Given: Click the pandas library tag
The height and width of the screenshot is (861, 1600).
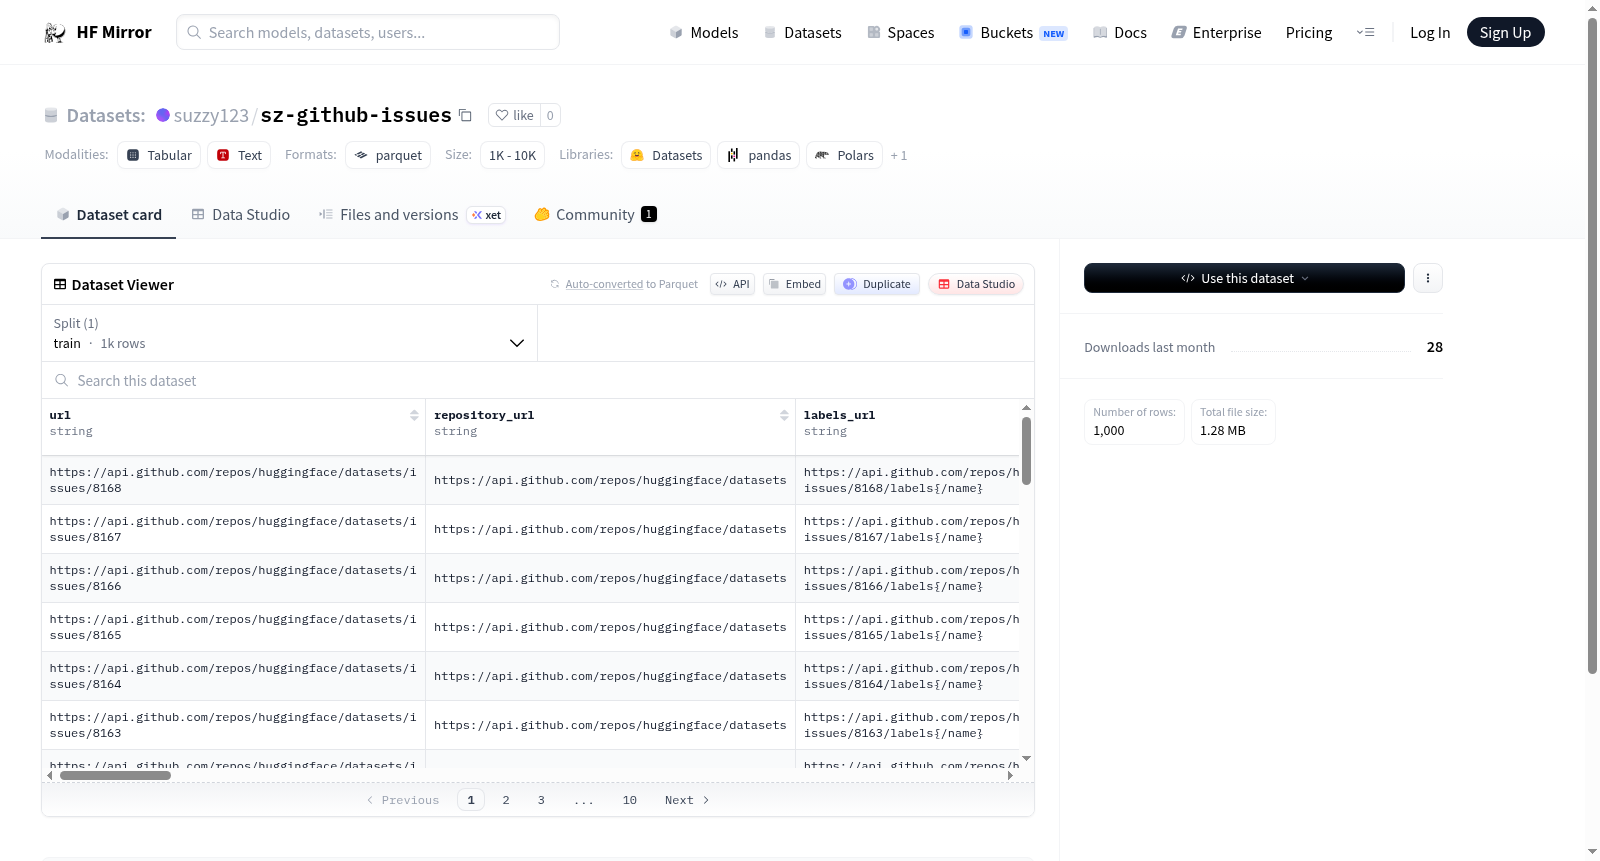Looking at the screenshot, I should [x=758, y=155].
